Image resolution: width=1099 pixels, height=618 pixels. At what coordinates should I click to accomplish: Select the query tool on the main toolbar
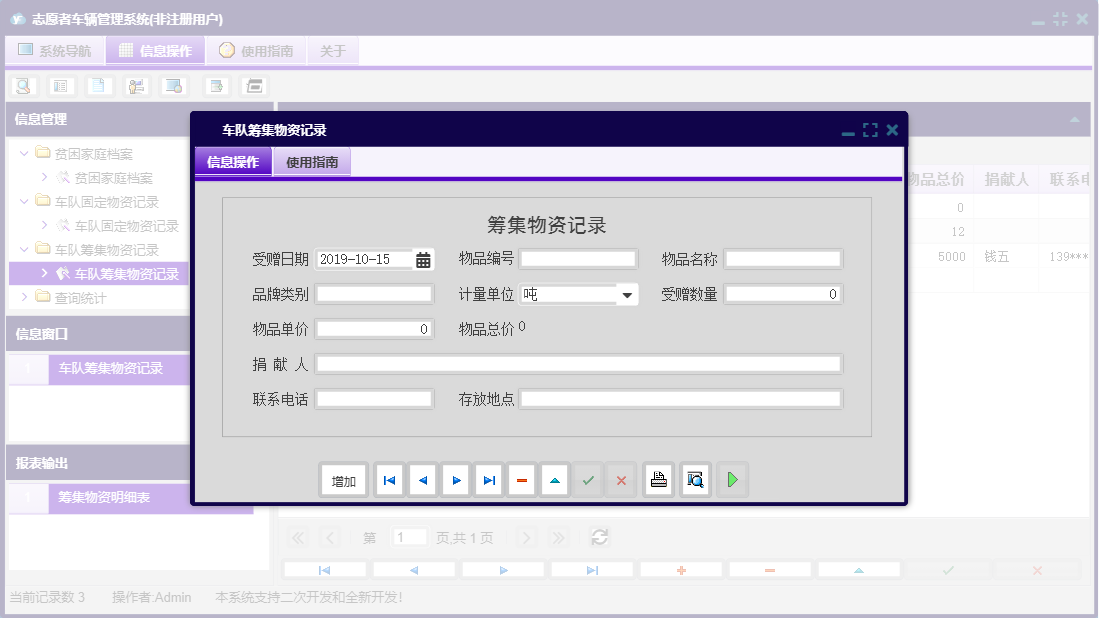click(x=22, y=85)
